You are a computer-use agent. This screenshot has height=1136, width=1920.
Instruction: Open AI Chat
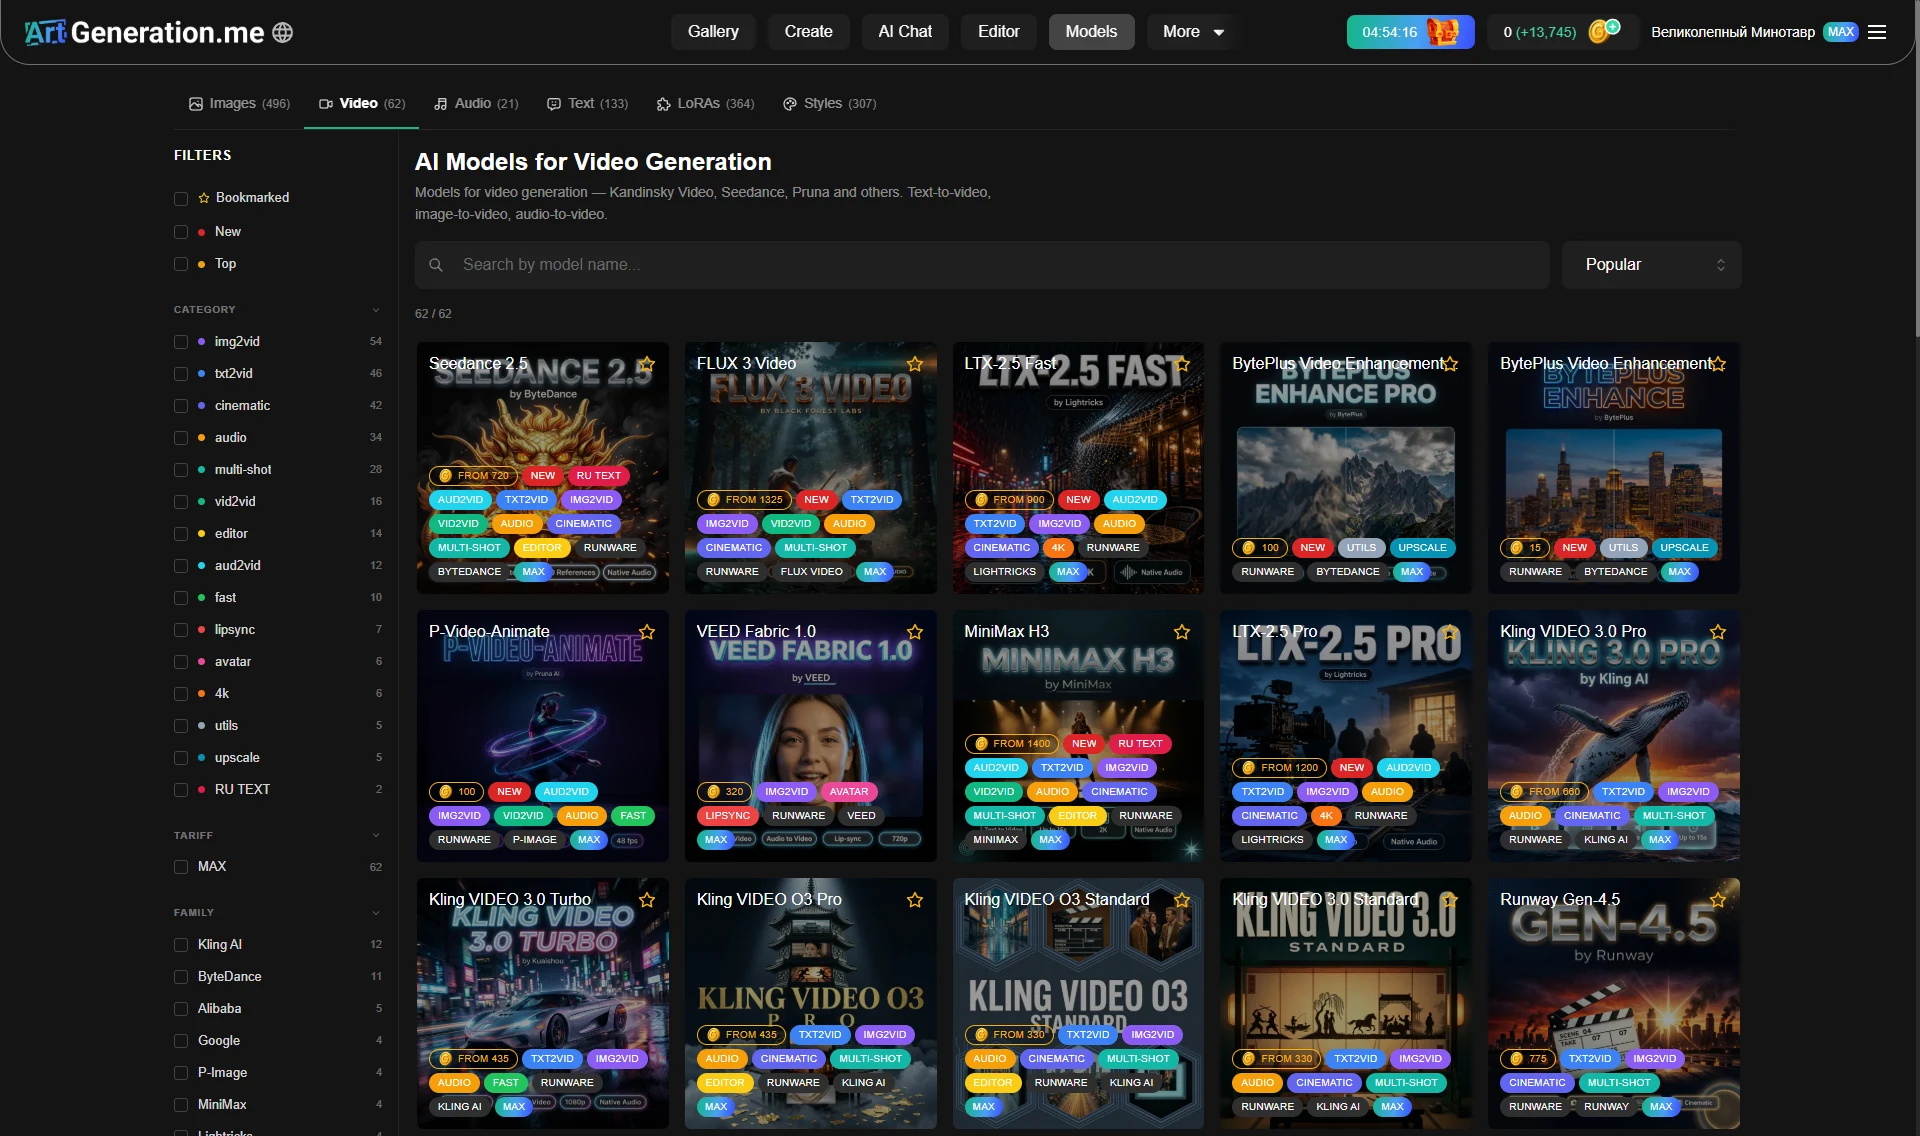coord(905,32)
